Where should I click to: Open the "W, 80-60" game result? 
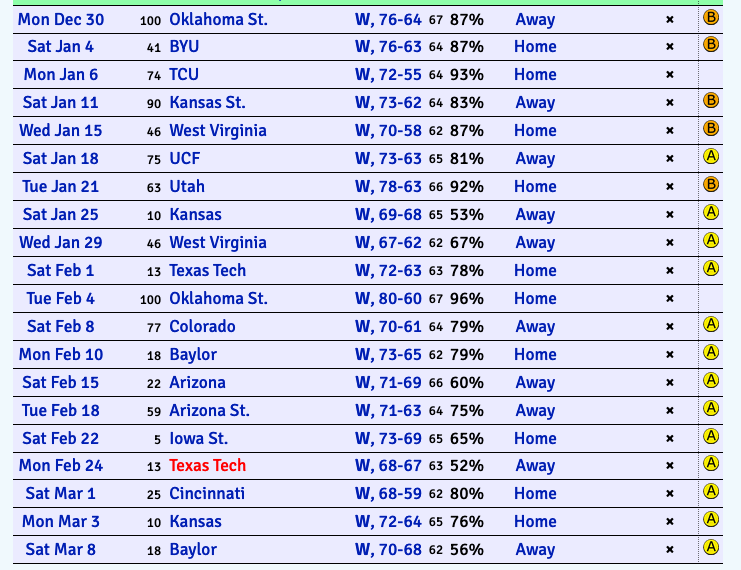(389, 299)
